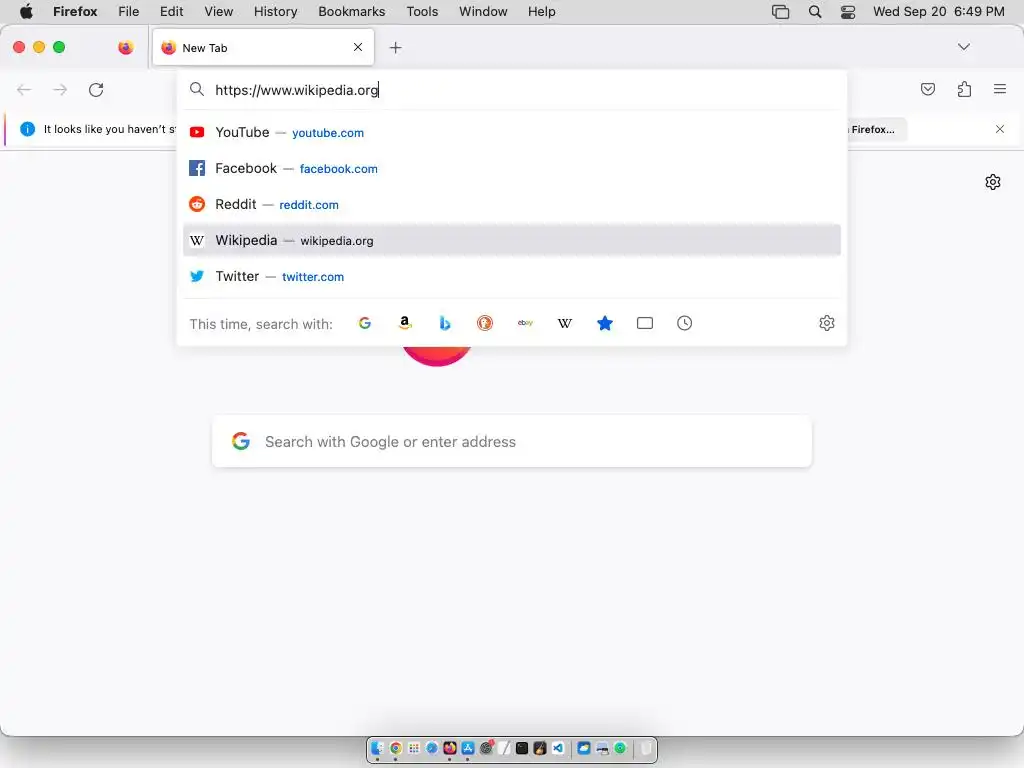The width and height of the screenshot is (1024, 768).
Task: Open the Help menu
Action: coord(542,12)
